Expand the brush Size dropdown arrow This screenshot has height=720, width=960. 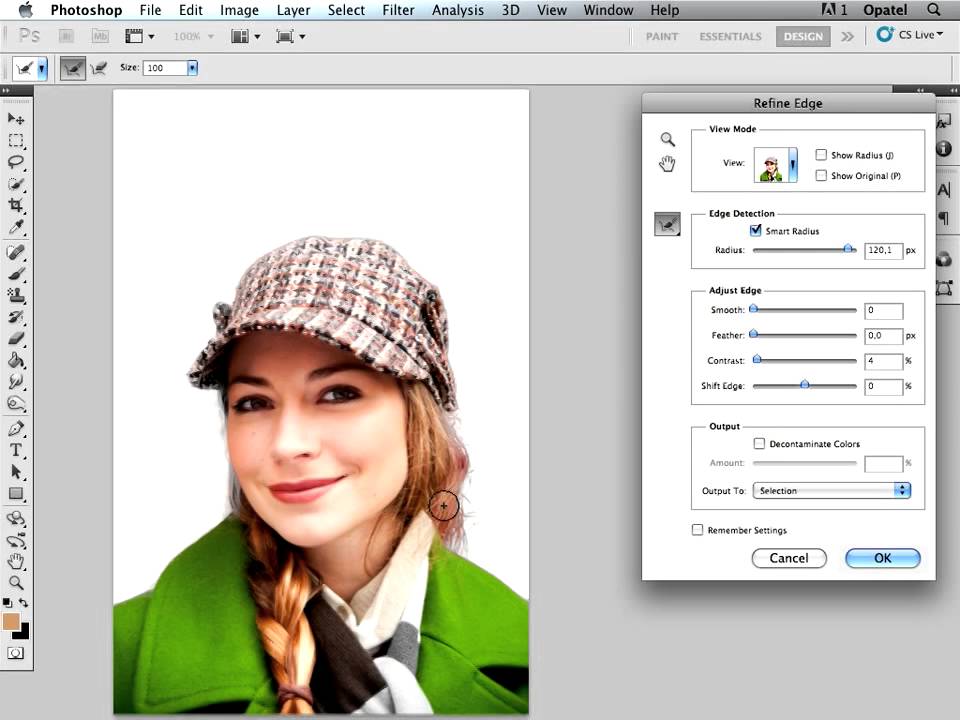(192, 68)
